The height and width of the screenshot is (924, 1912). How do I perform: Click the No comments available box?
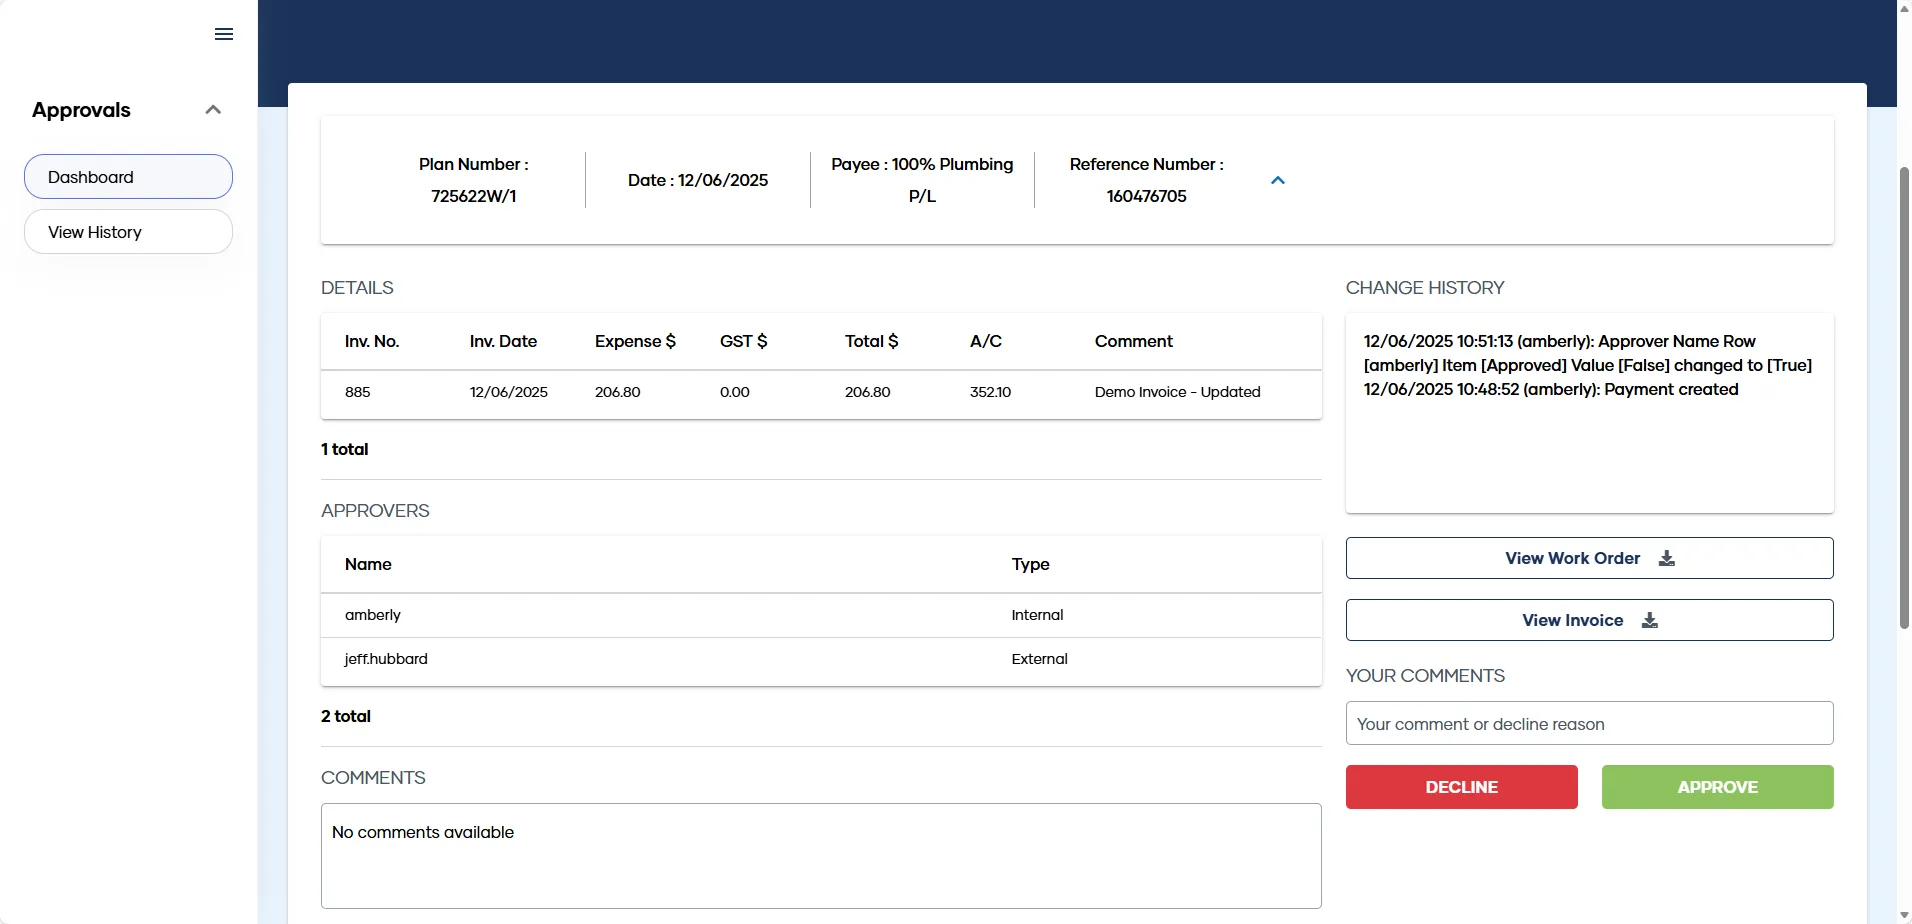[821, 856]
